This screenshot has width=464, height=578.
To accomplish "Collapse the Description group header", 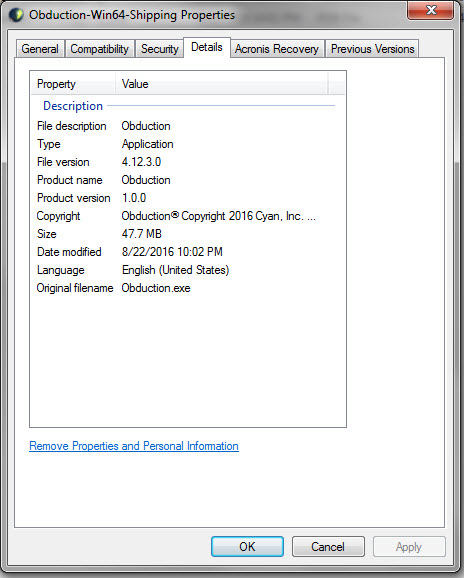I will 73,106.
